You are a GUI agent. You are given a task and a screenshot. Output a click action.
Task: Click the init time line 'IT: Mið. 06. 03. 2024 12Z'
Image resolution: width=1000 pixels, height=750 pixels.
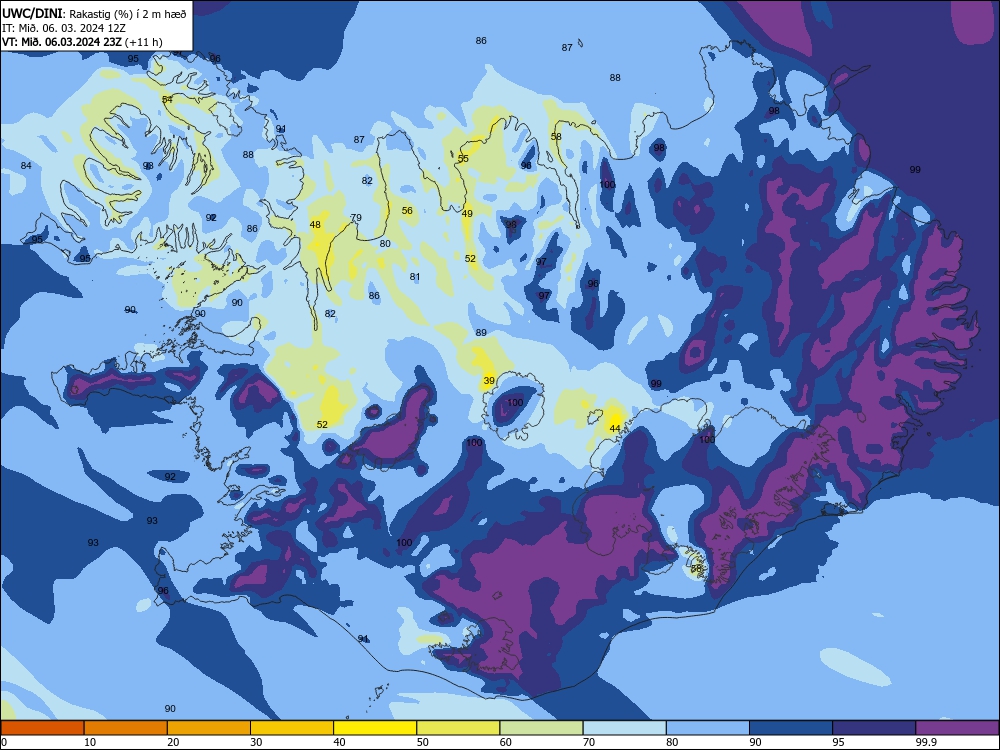[64, 28]
